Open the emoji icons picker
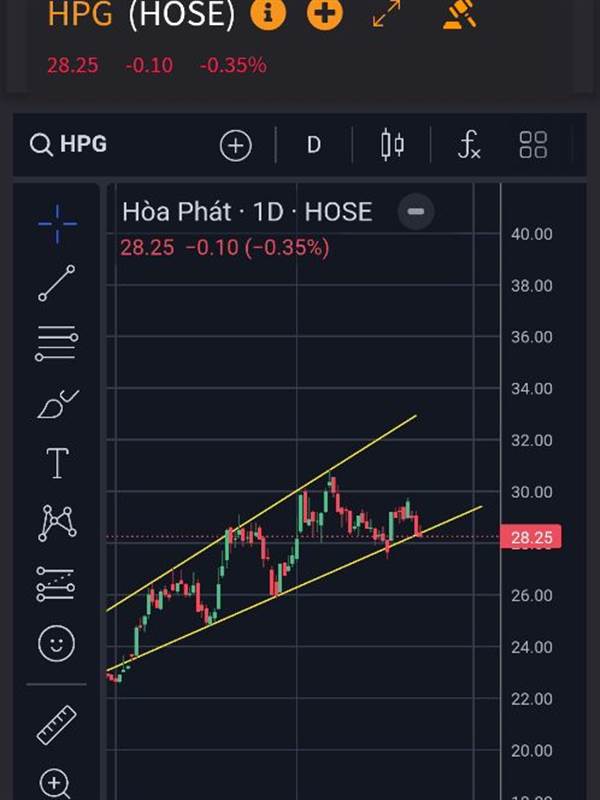Image resolution: width=600 pixels, height=800 pixels. [x=57, y=643]
